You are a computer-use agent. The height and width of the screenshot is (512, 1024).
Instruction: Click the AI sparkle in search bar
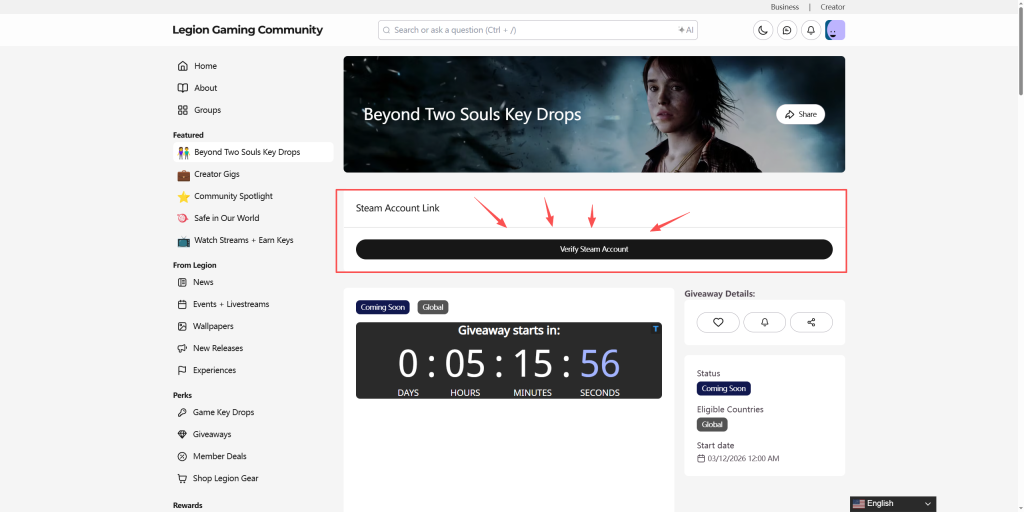pos(685,30)
